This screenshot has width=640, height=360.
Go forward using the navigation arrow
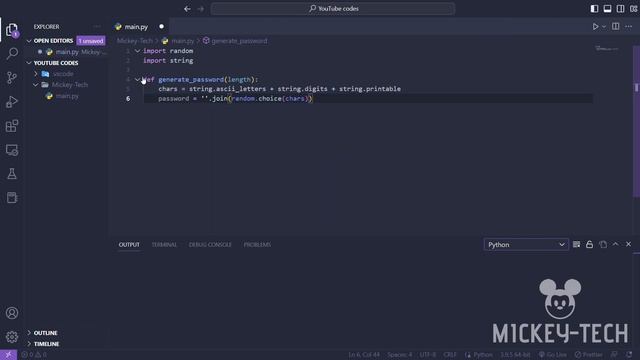pos(200,9)
